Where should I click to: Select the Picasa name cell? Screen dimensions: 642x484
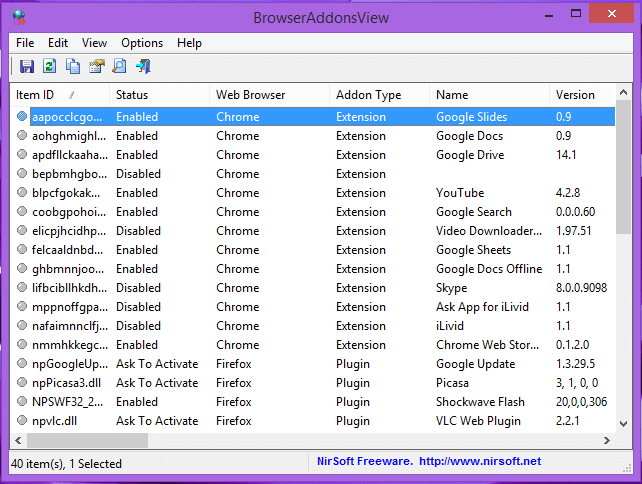[x=452, y=383]
